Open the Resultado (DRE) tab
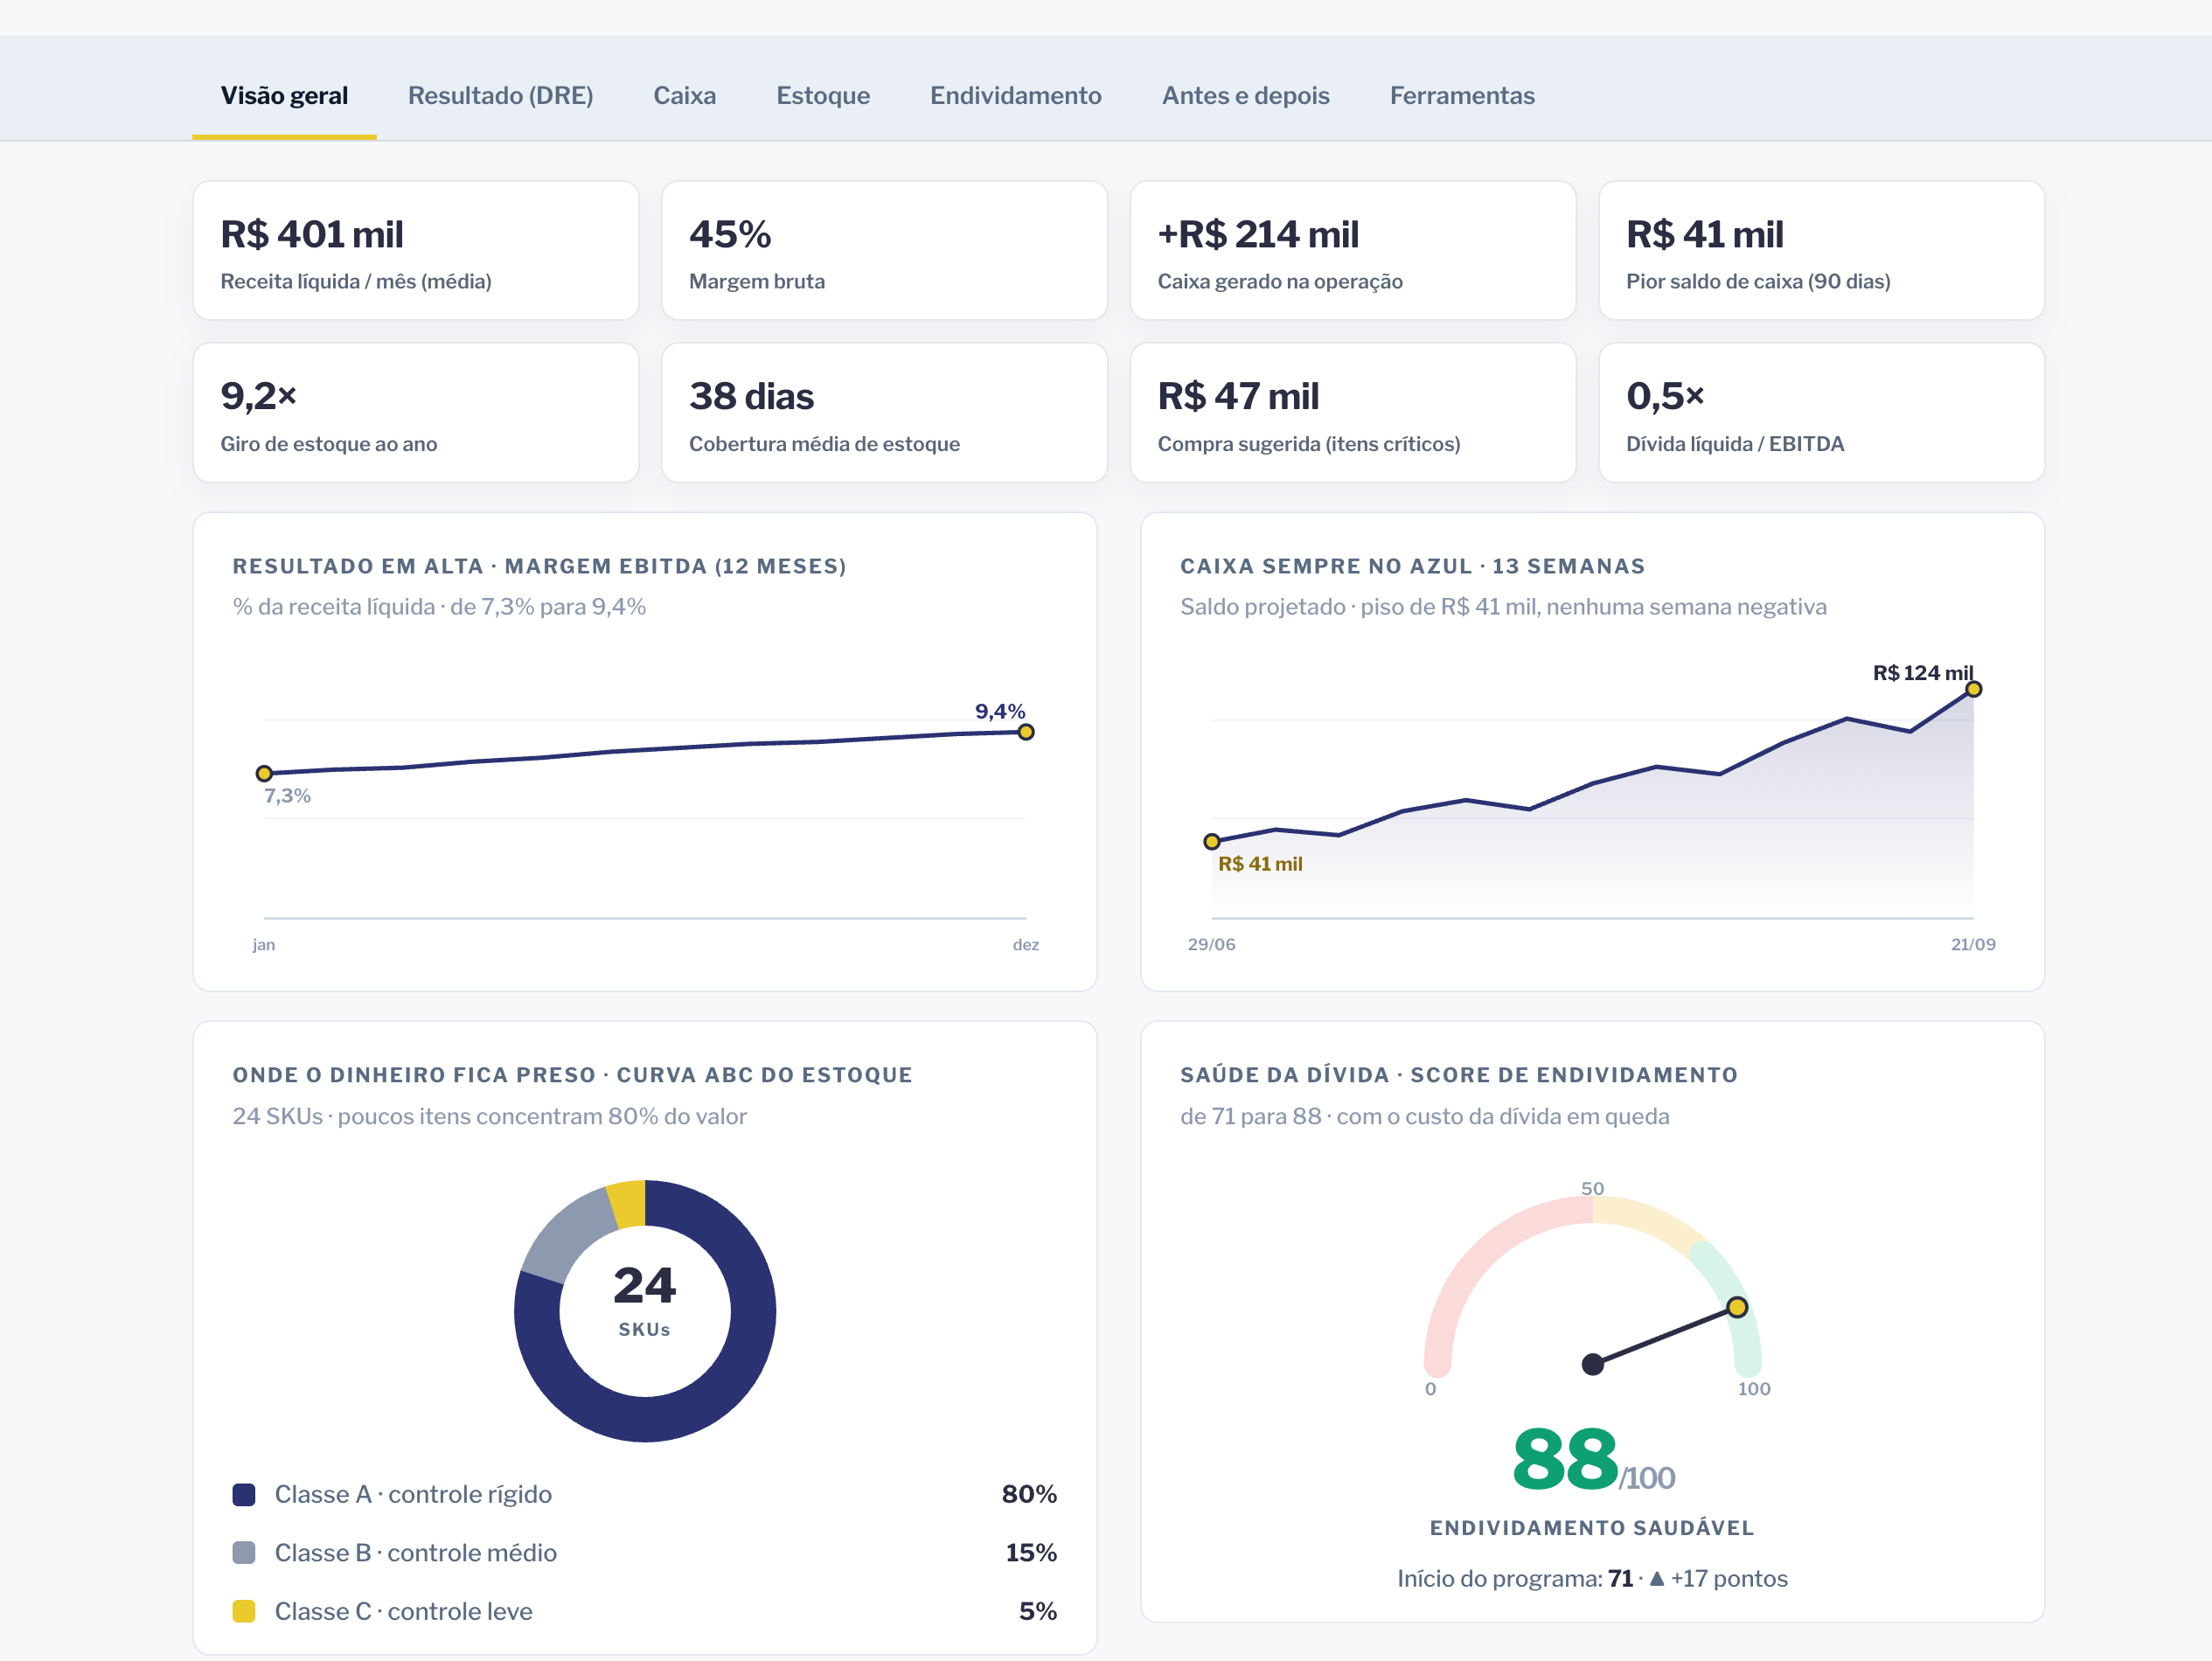Screen dimensions: 2212x1661 coord(500,96)
